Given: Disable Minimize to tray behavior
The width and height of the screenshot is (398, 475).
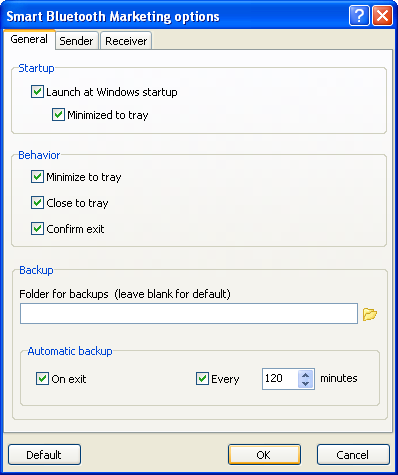Looking at the screenshot, I should pyautogui.click(x=37, y=176).
